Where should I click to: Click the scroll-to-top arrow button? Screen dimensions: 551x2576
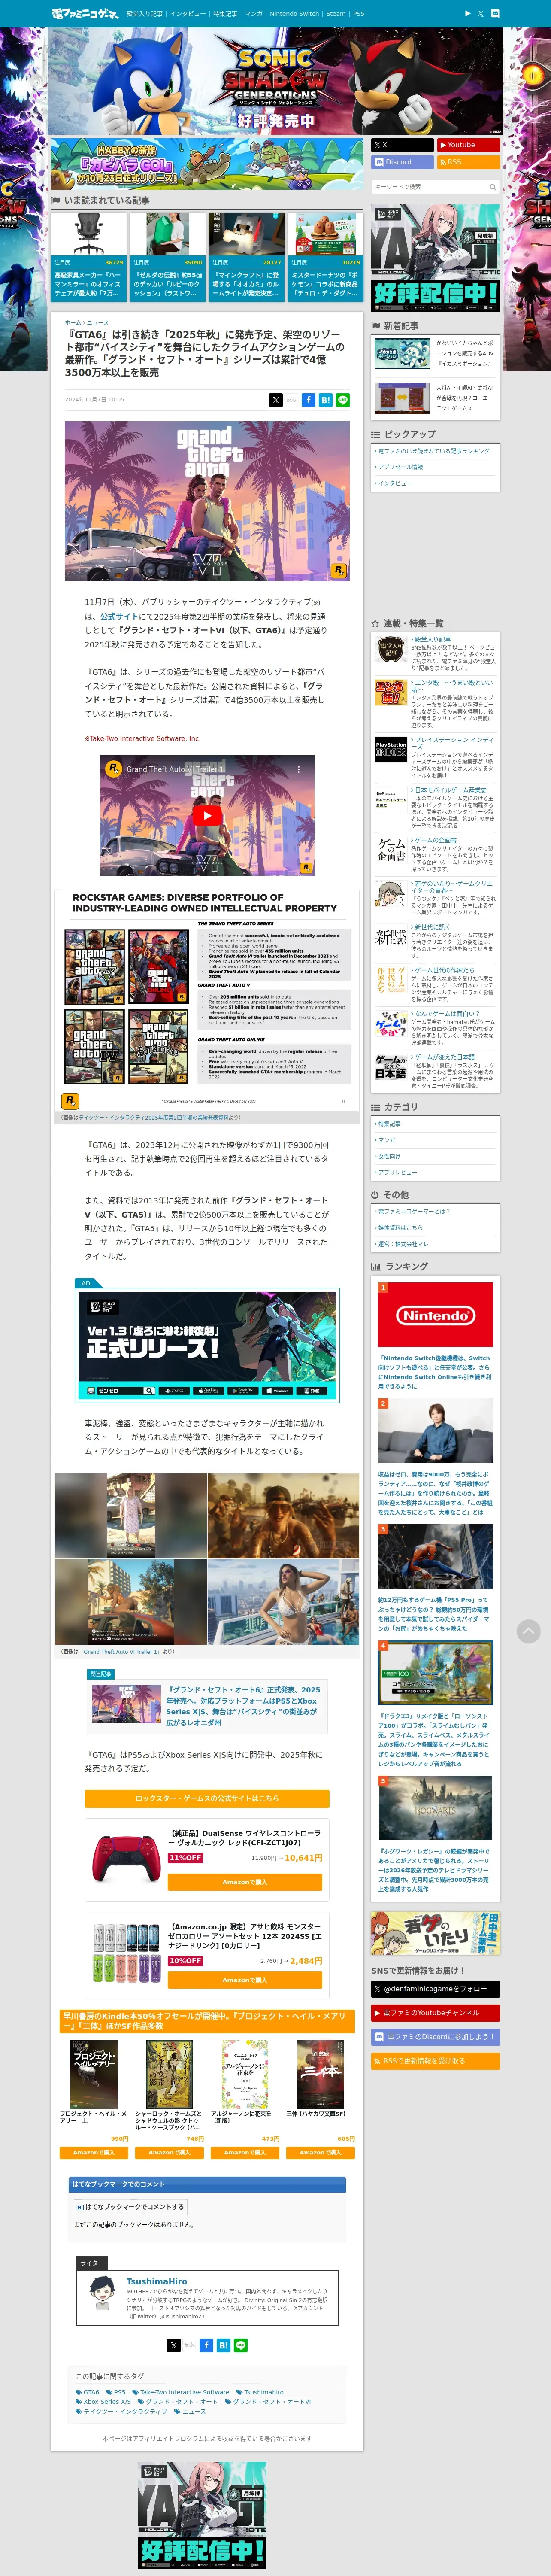tap(528, 1631)
